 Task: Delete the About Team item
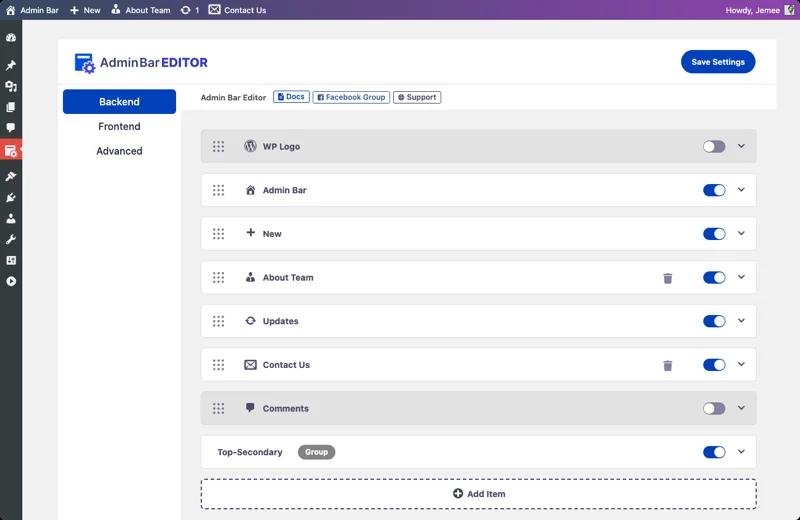(x=668, y=278)
